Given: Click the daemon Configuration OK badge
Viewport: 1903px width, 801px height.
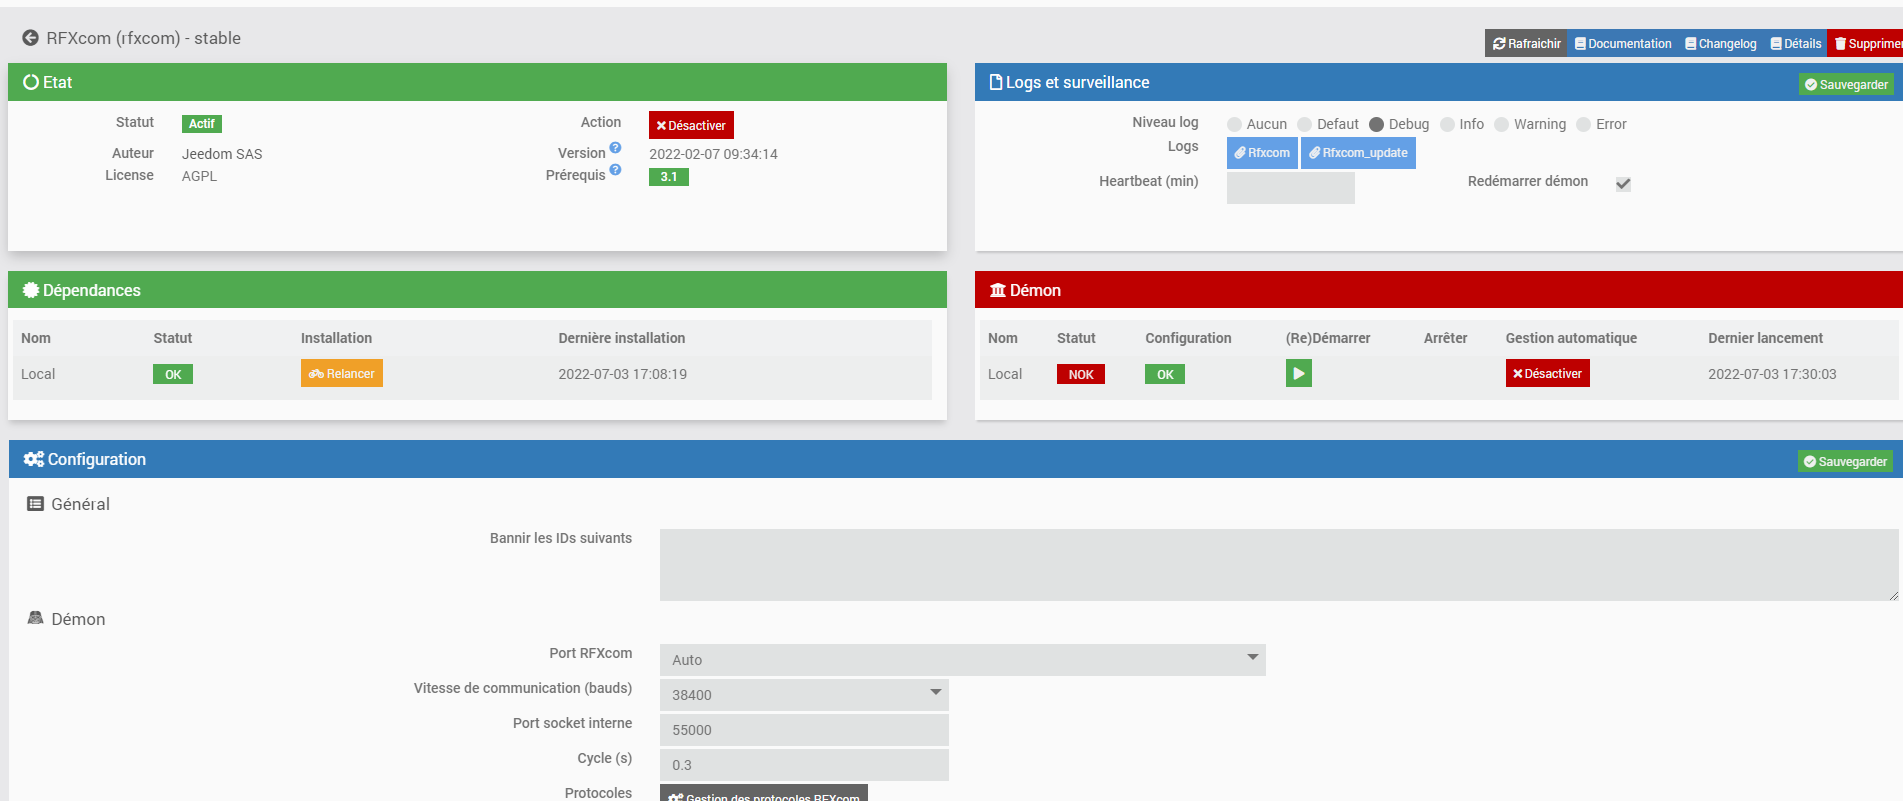Looking at the screenshot, I should point(1165,374).
